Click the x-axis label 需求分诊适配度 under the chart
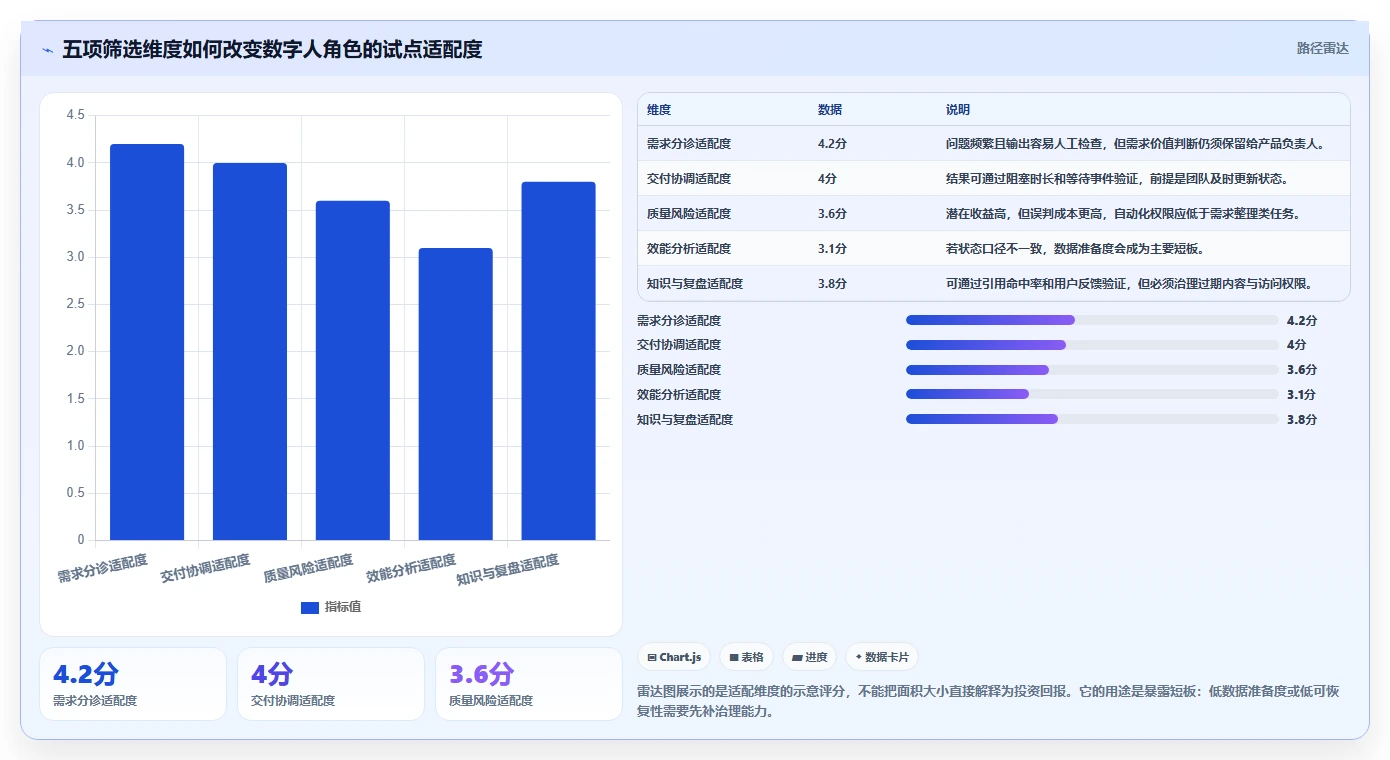1390x760 pixels. click(x=102, y=568)
